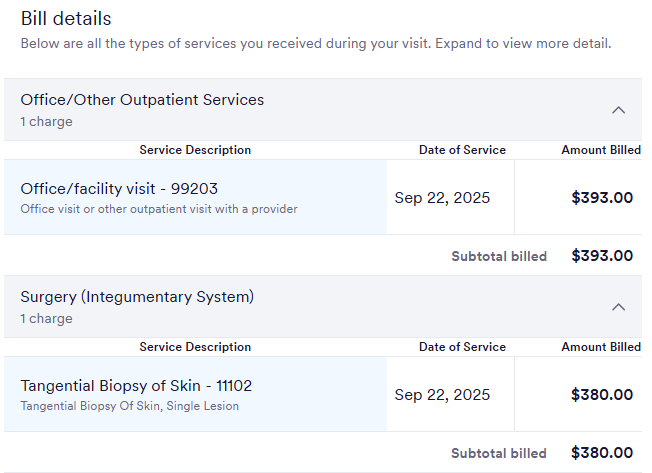Click the Surgery (Integumentary System) section title

click(x=137, y=297)
